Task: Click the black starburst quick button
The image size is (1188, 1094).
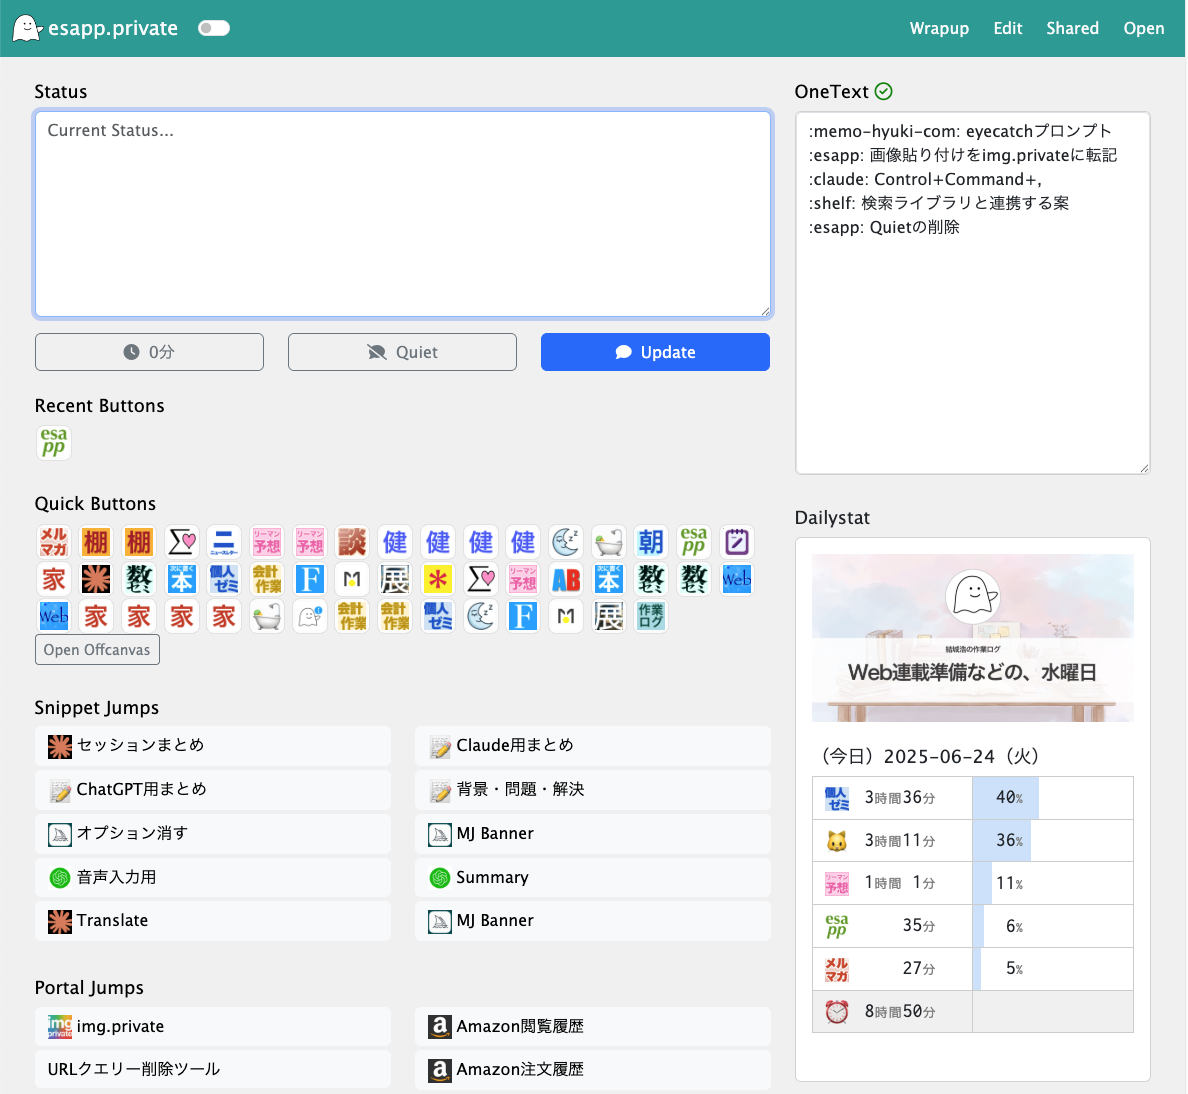Action: [x=95, y=580]
